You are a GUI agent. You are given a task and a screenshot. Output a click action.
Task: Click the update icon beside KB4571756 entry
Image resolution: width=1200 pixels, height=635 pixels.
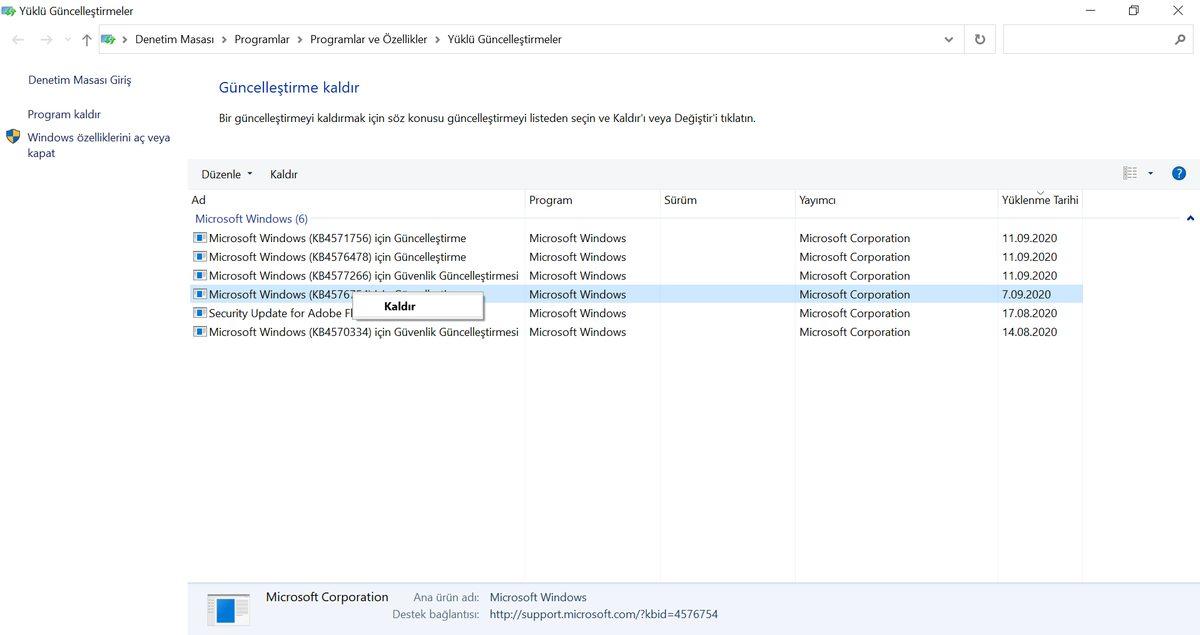(x=200, y=238)
